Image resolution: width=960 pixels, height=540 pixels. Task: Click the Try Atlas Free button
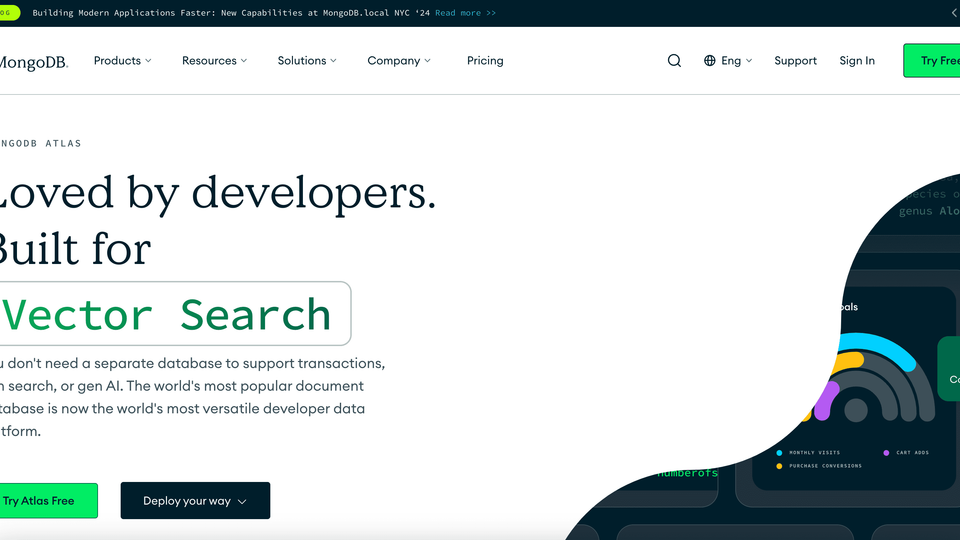click(48, 501)
